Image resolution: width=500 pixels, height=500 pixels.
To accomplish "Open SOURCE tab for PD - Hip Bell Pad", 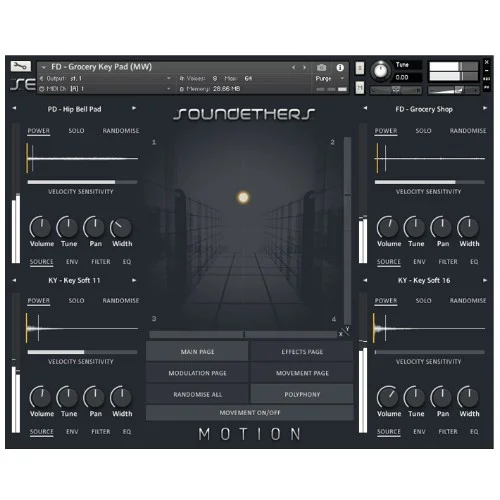I will (x=42, y=262).
